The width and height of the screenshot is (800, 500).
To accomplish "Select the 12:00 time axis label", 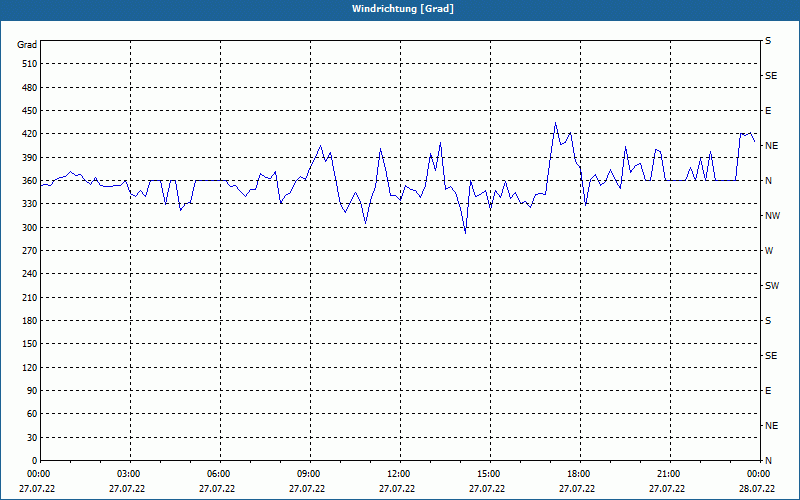I will [398, 474].
